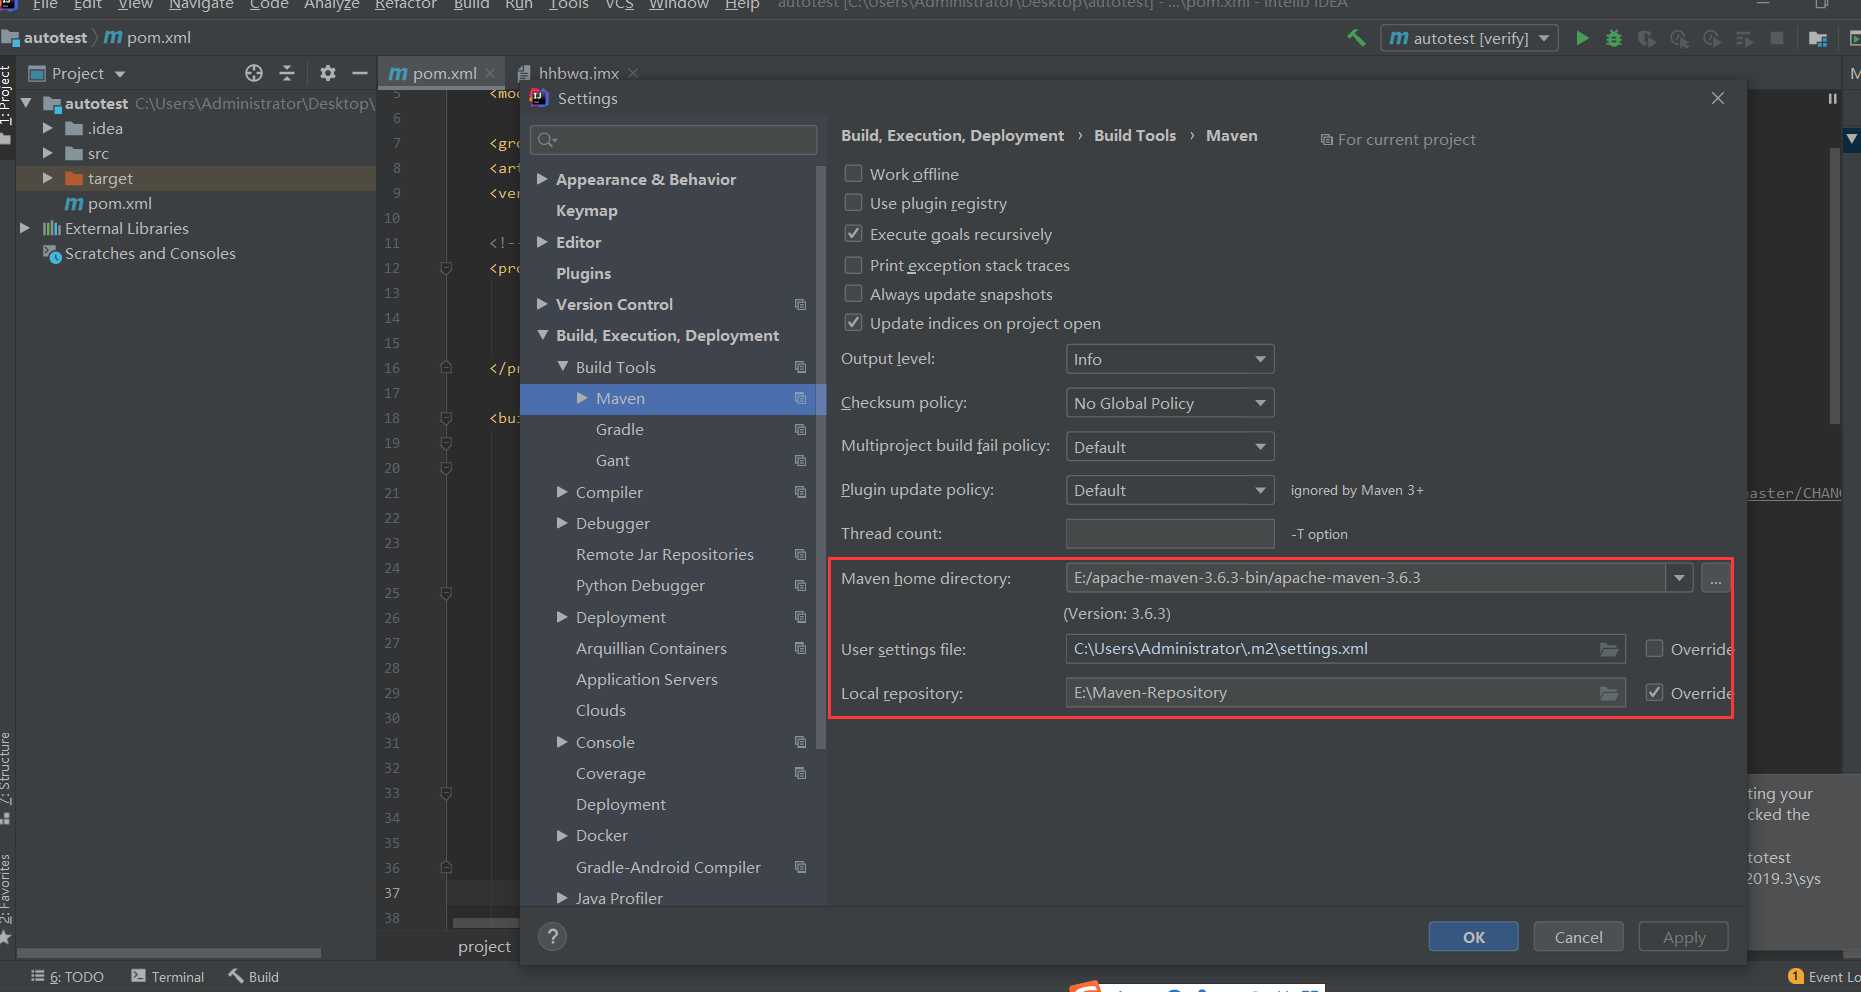The width and height of the screenshot is (1861, 992).
Task: Open the autotest [verify] run configuration dropdown
Action: [1469, 38]
